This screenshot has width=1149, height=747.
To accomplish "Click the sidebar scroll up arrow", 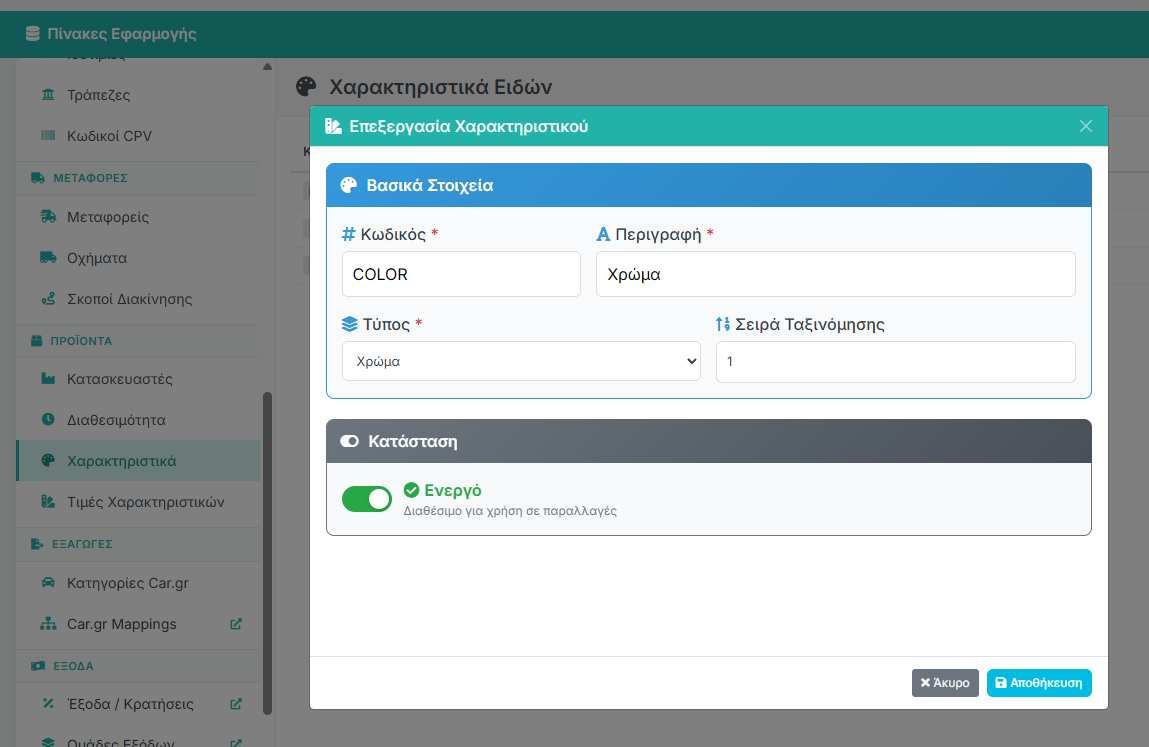I will pos(267,67).
